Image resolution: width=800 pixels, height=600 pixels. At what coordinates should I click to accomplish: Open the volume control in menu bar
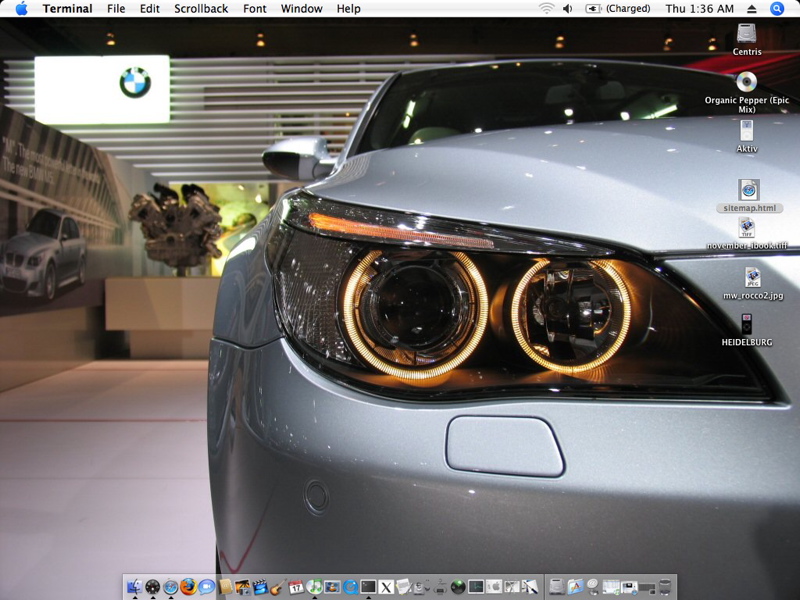click(x=567, y=9)
